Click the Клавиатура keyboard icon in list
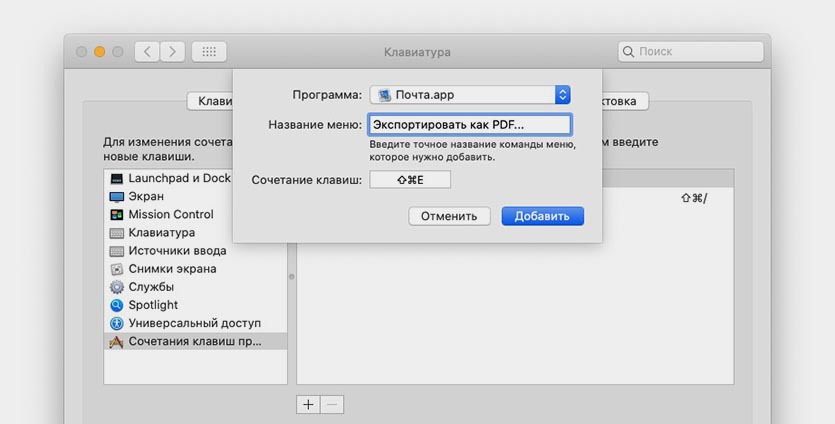Viewport: 835px width, 424px height. (117, 232)
